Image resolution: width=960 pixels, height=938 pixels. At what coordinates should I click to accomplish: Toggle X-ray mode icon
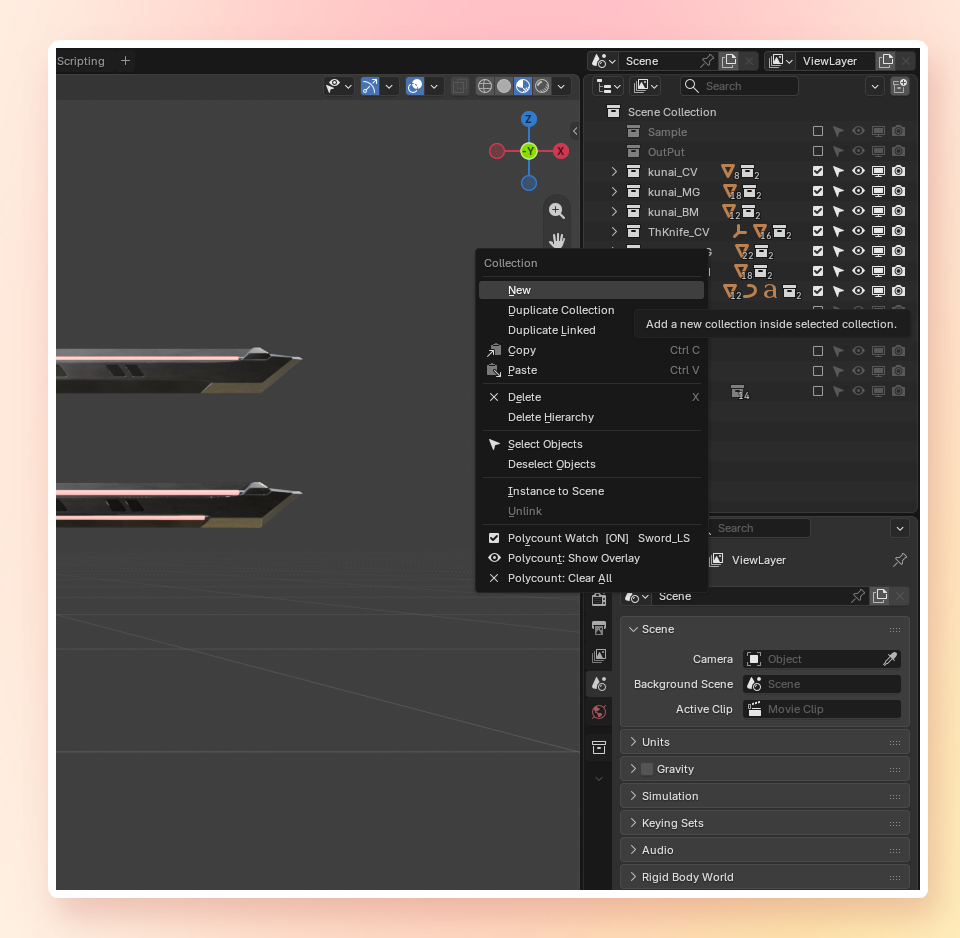coord(459,86)
